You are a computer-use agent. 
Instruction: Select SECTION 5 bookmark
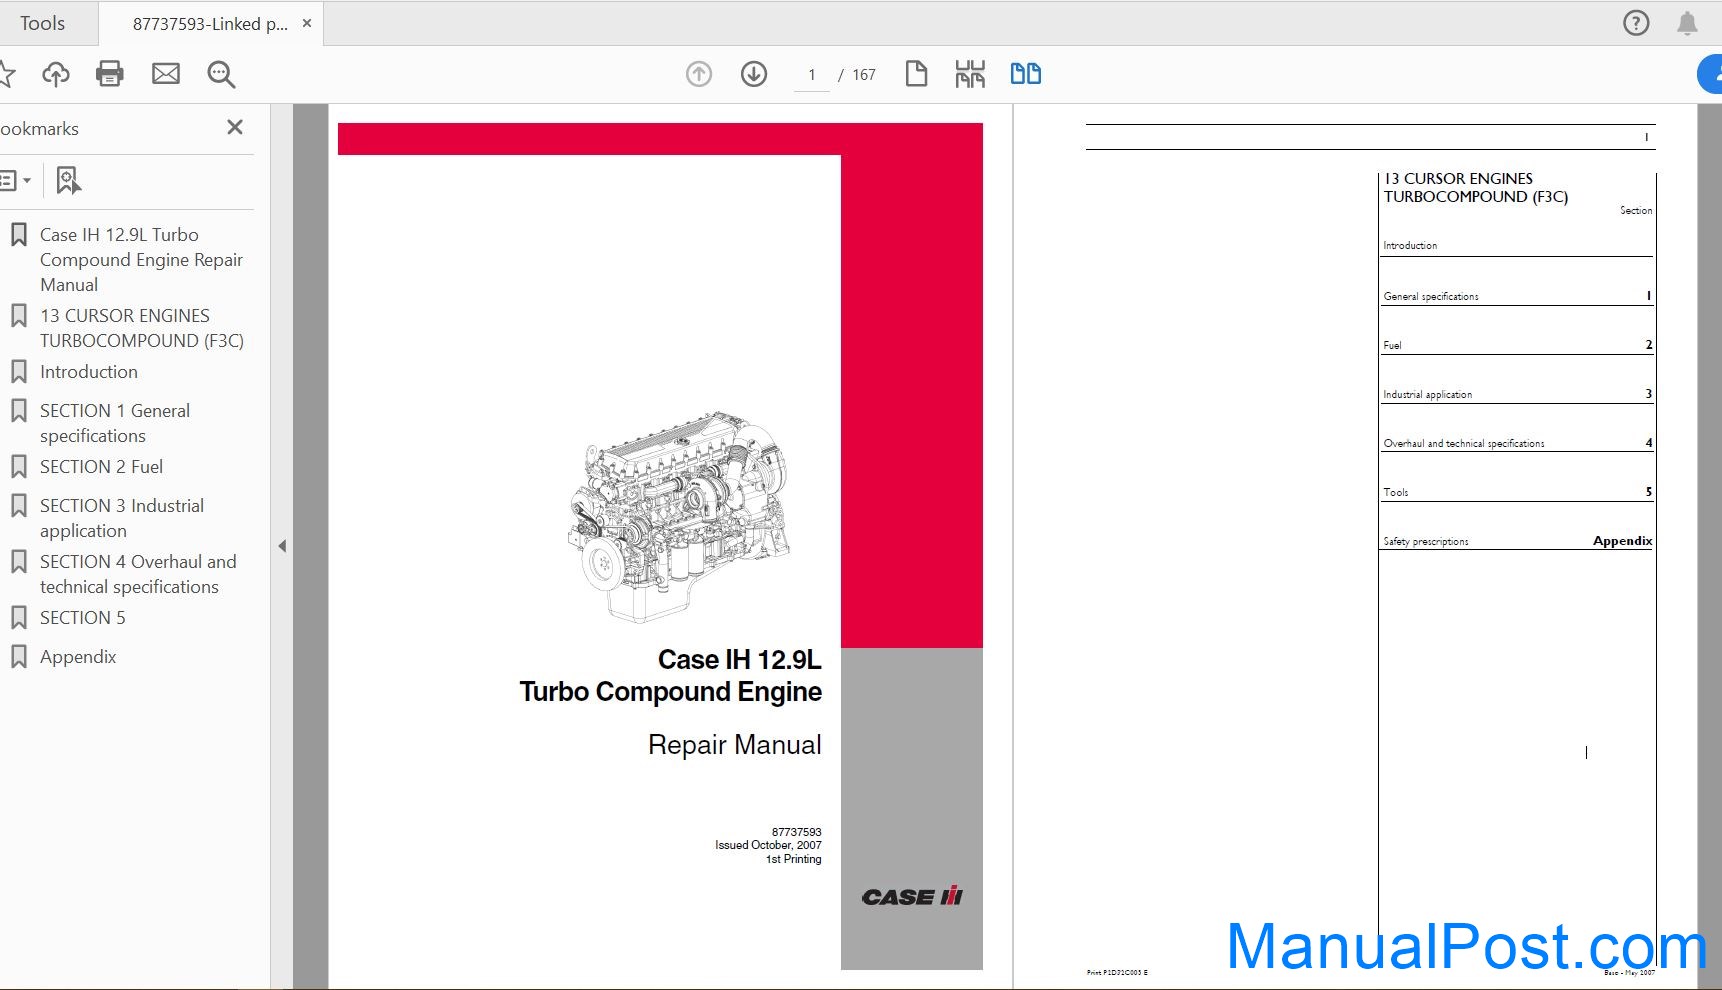click(83, 618)
